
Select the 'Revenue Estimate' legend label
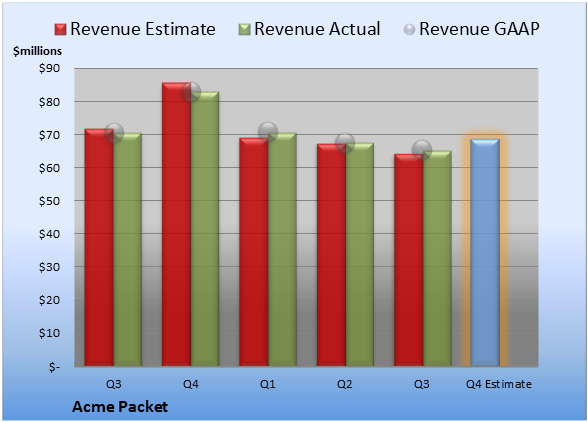point(143,29)
